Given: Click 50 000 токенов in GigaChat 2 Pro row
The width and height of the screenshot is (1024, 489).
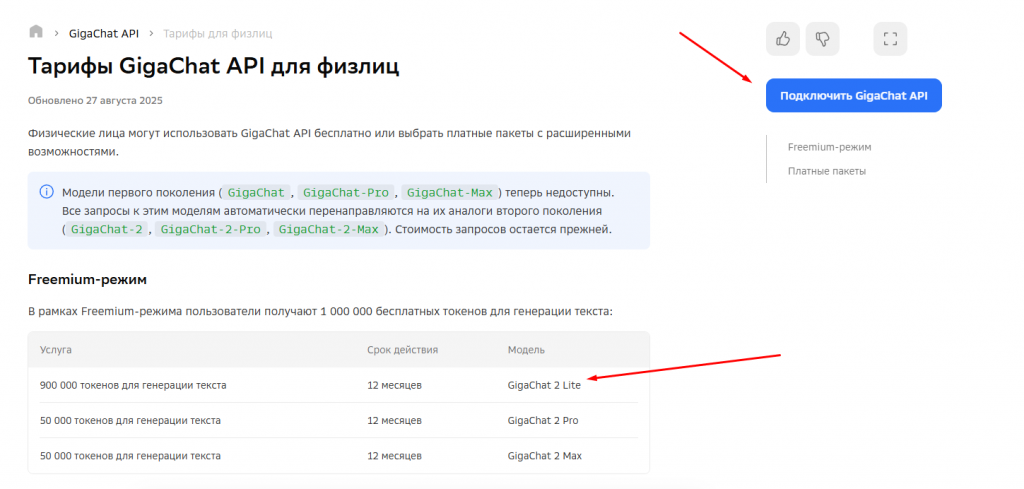Looking at the screenshot, I should click(x=130, y=420).
